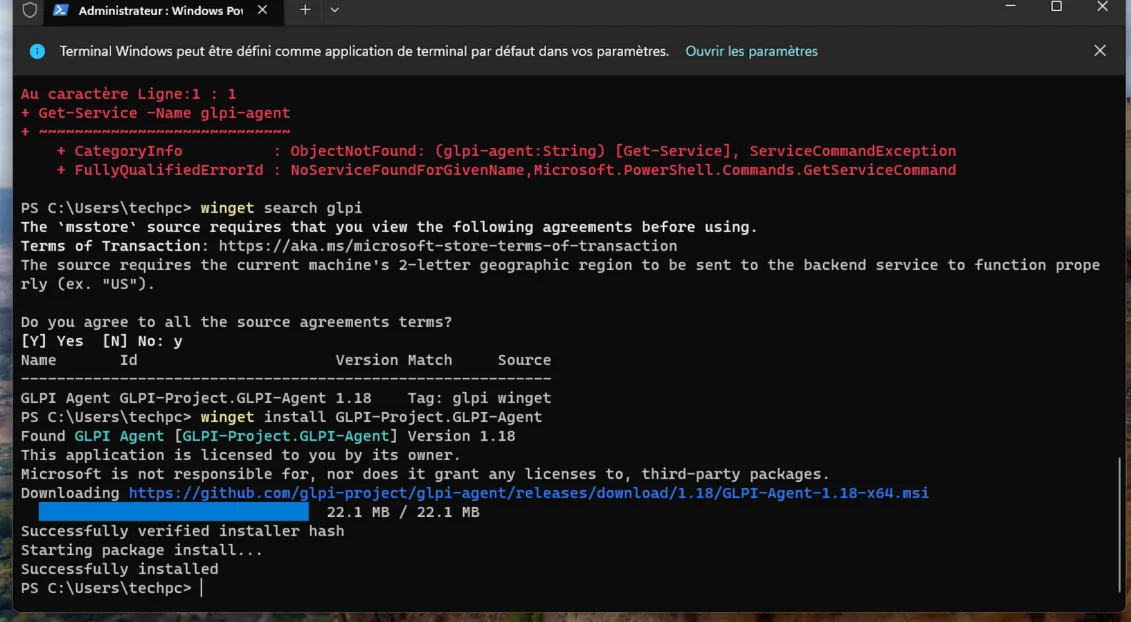Click the 'Successfully verified installer hash' line
This screenshot has height=622, width=1131.
(182, 531)
